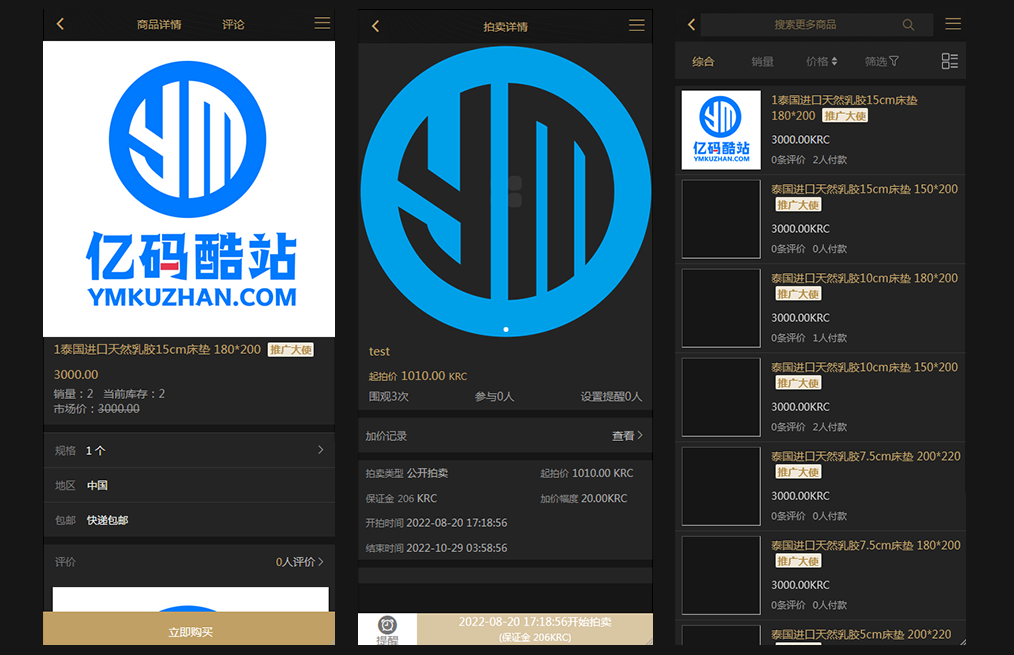The height and width of the screenshot is (655, 1014).
Task: Open 泰国进口天然乳胶5cm床垫 200*220 listing title
Action: (861, 634)
